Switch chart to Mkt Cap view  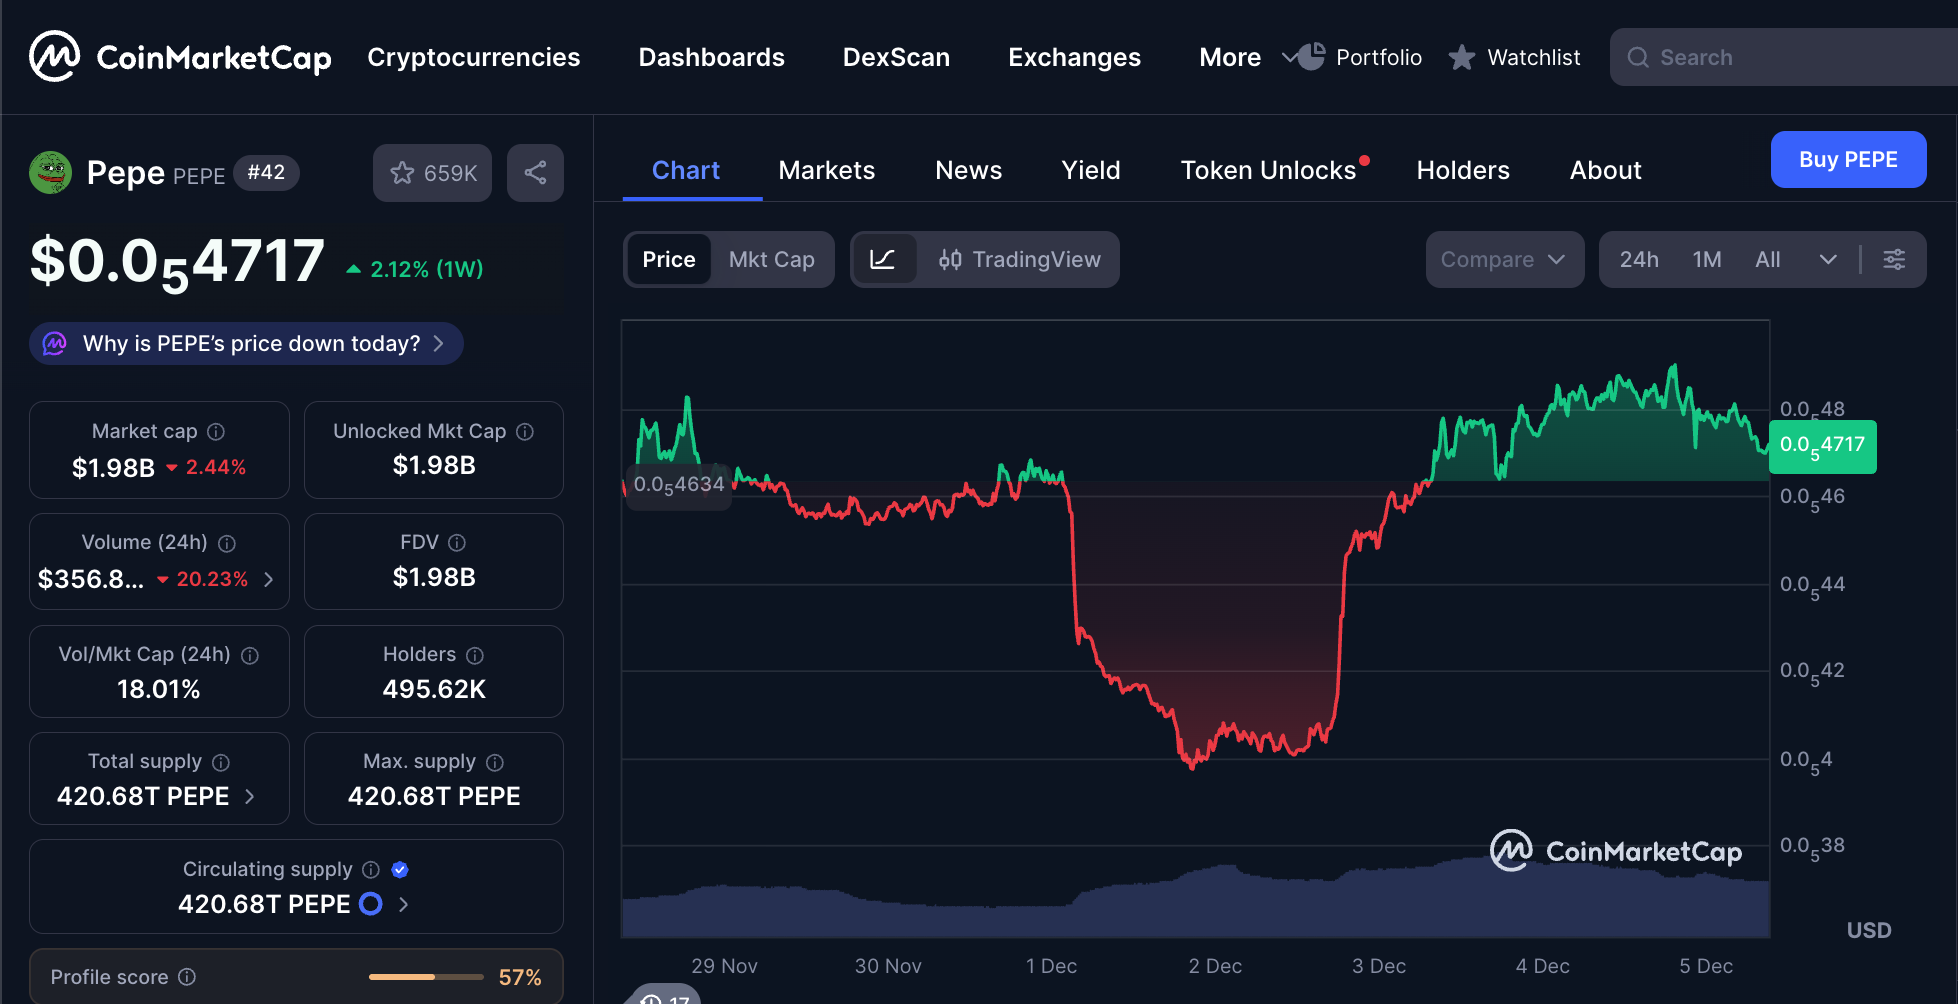771,260
